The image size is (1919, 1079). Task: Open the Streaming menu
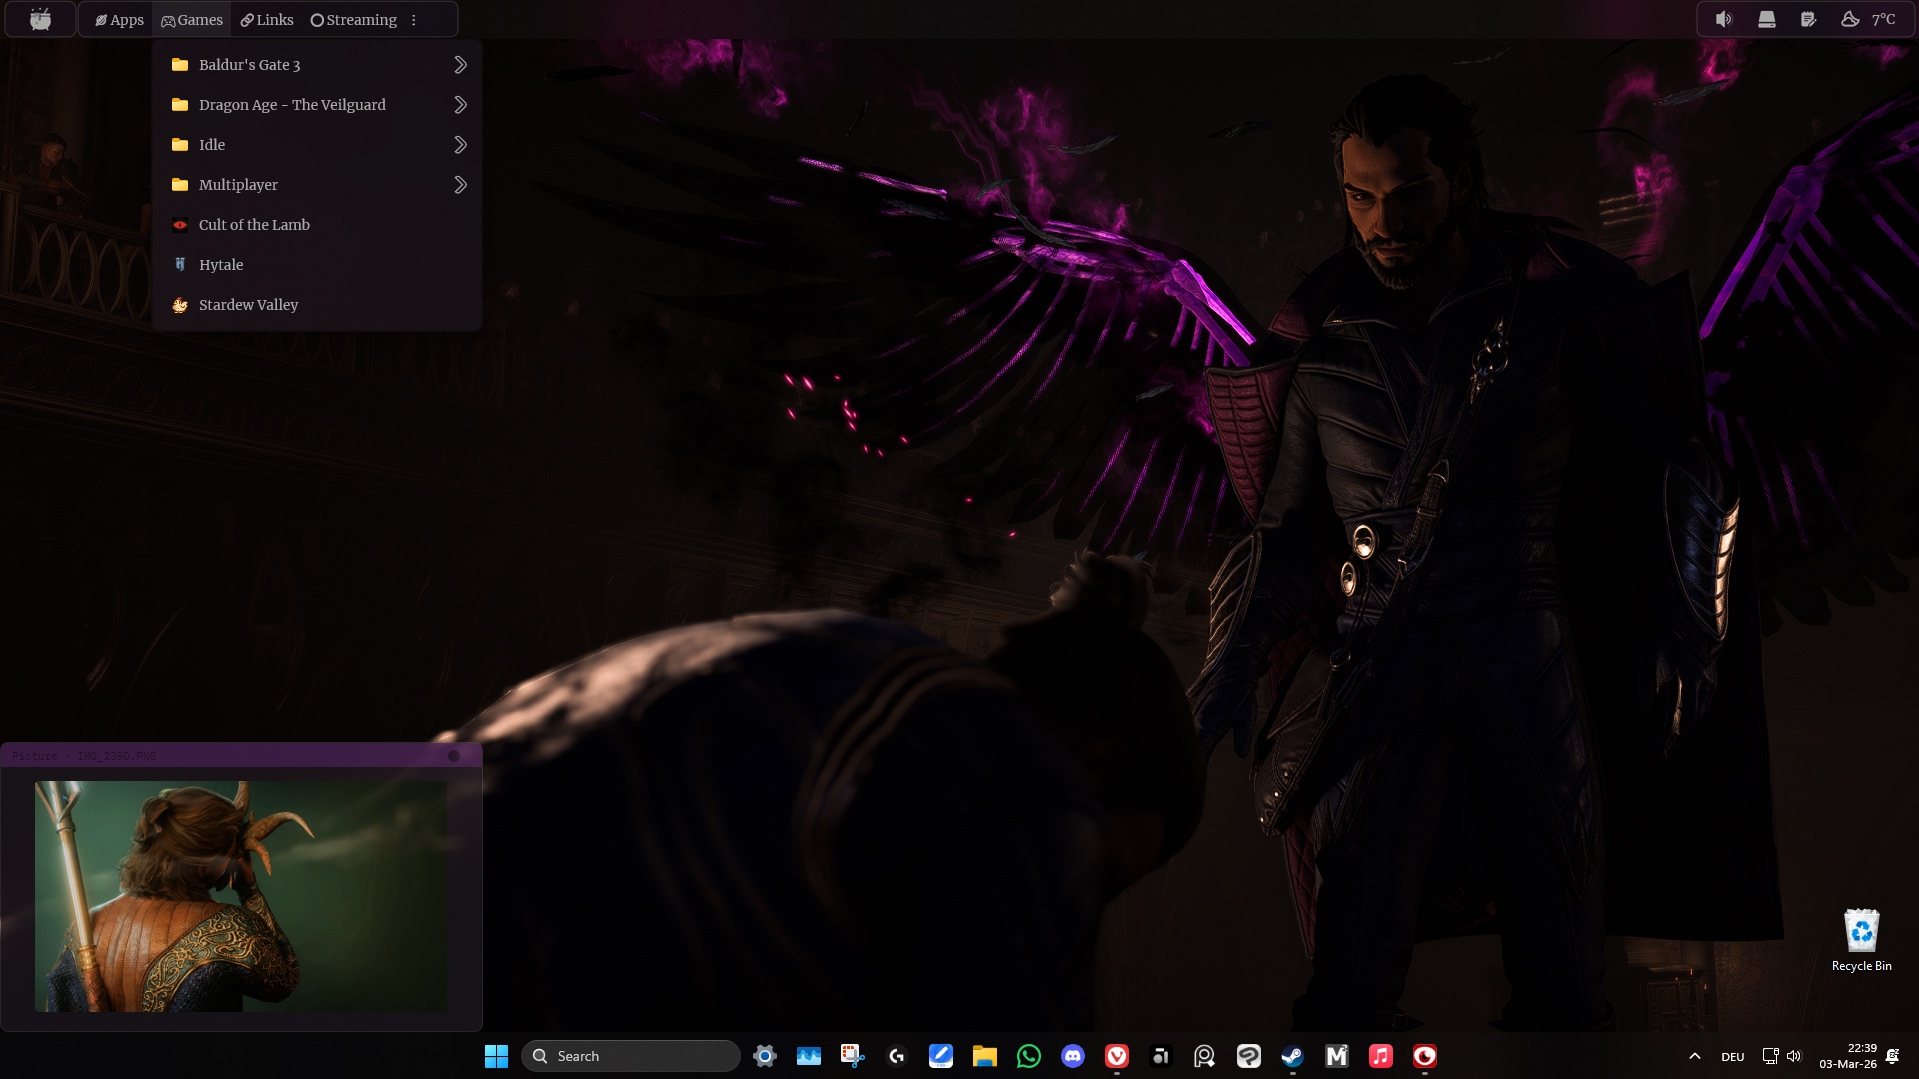(x=353, y=20)
